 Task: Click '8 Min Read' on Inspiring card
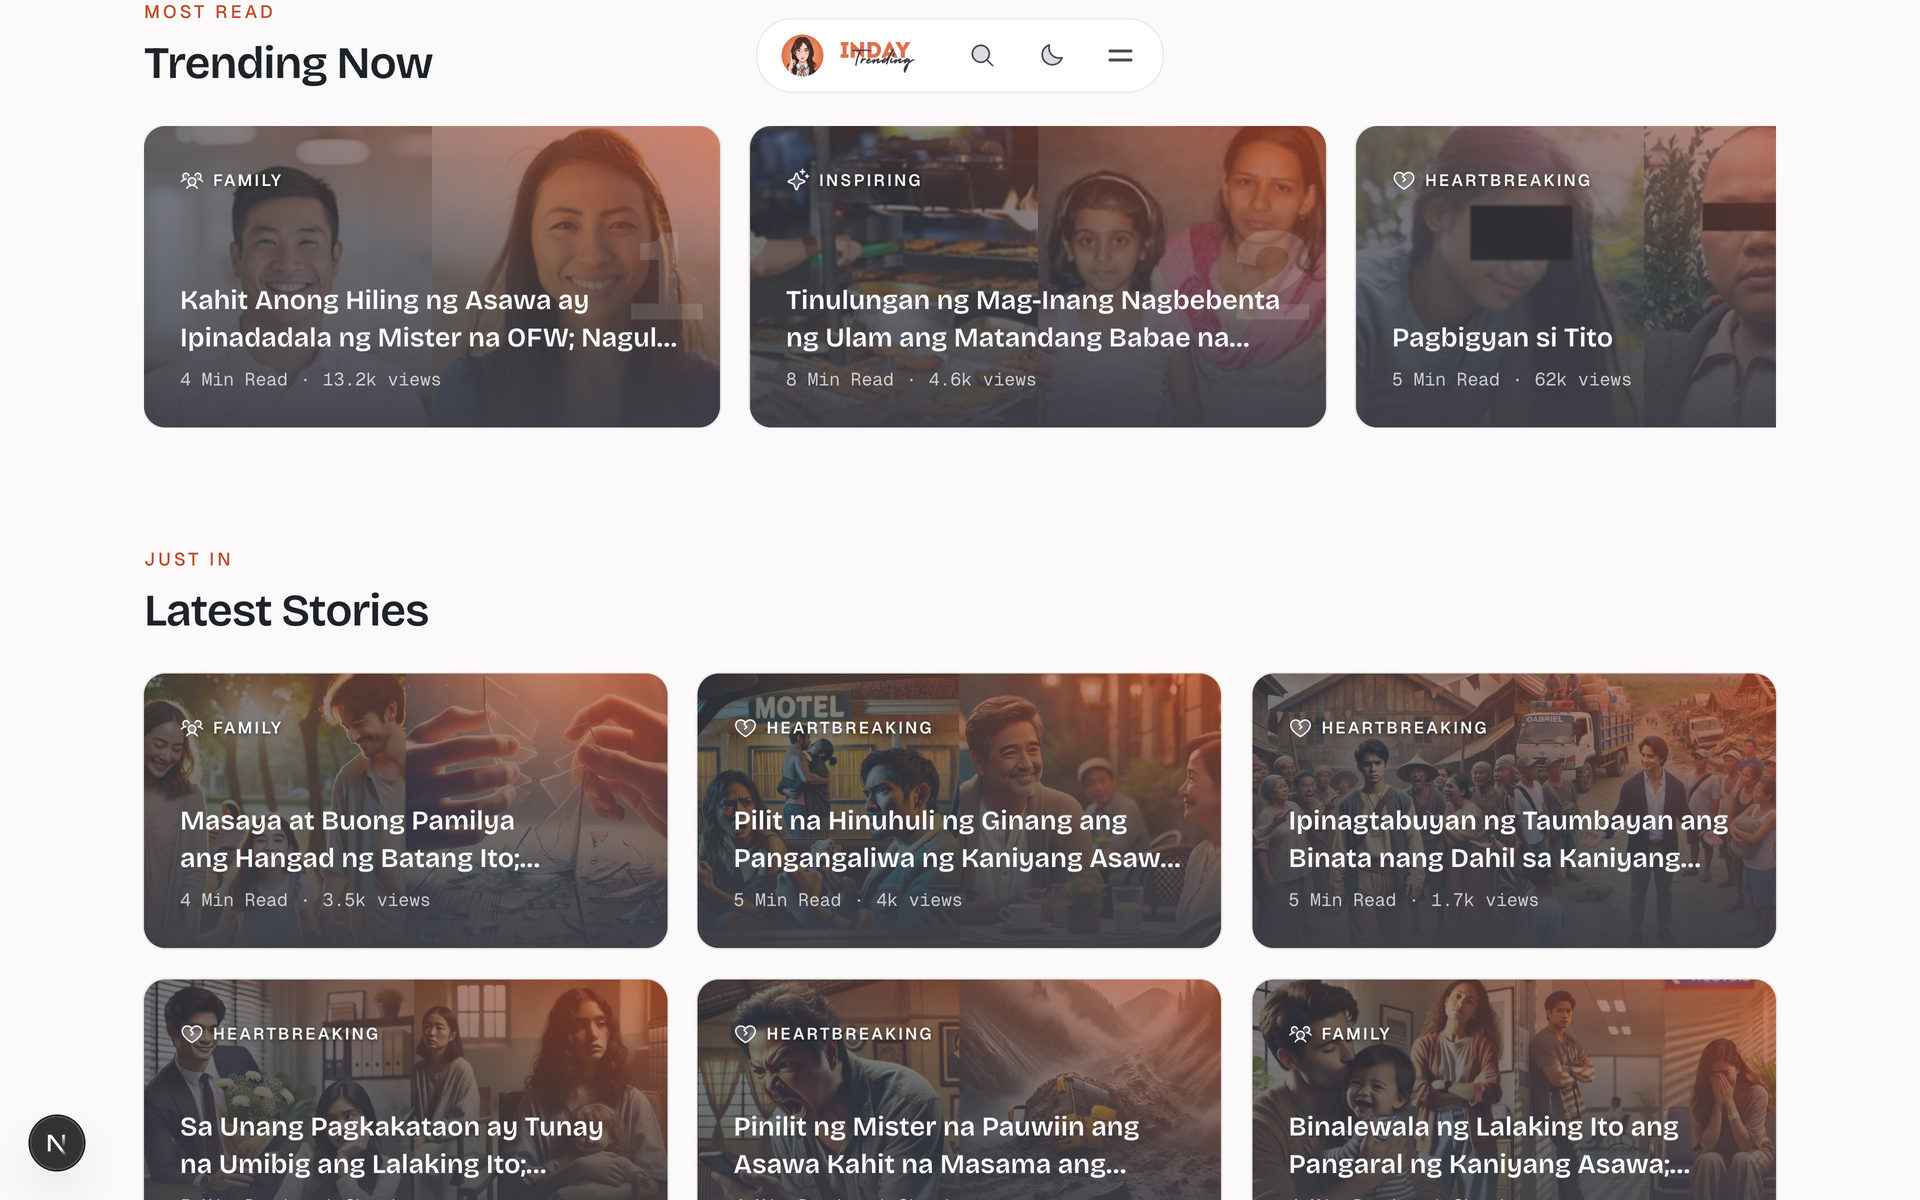(x=840, y=380)
